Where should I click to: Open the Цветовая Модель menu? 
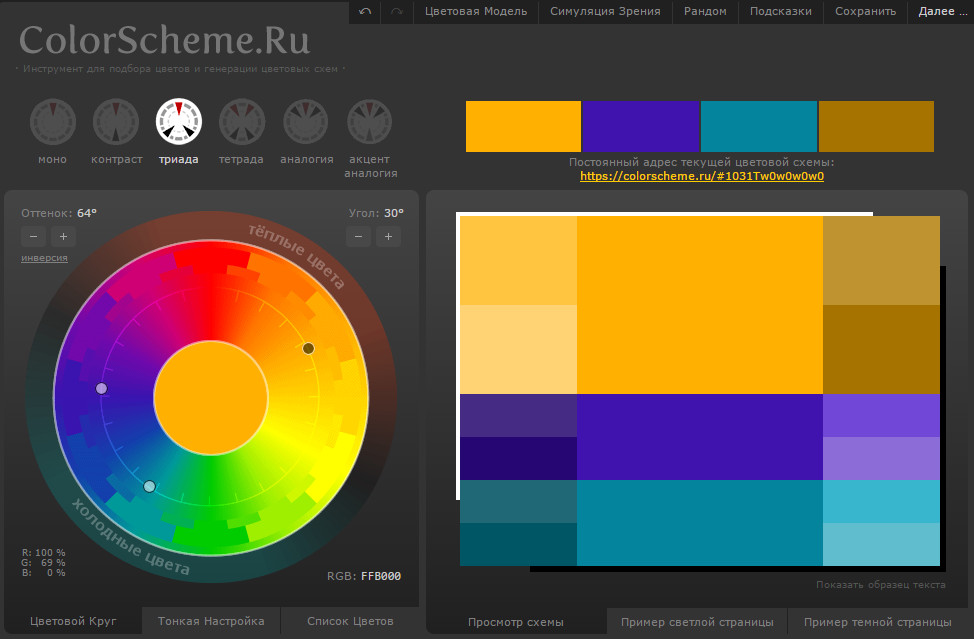click(476, 11)
